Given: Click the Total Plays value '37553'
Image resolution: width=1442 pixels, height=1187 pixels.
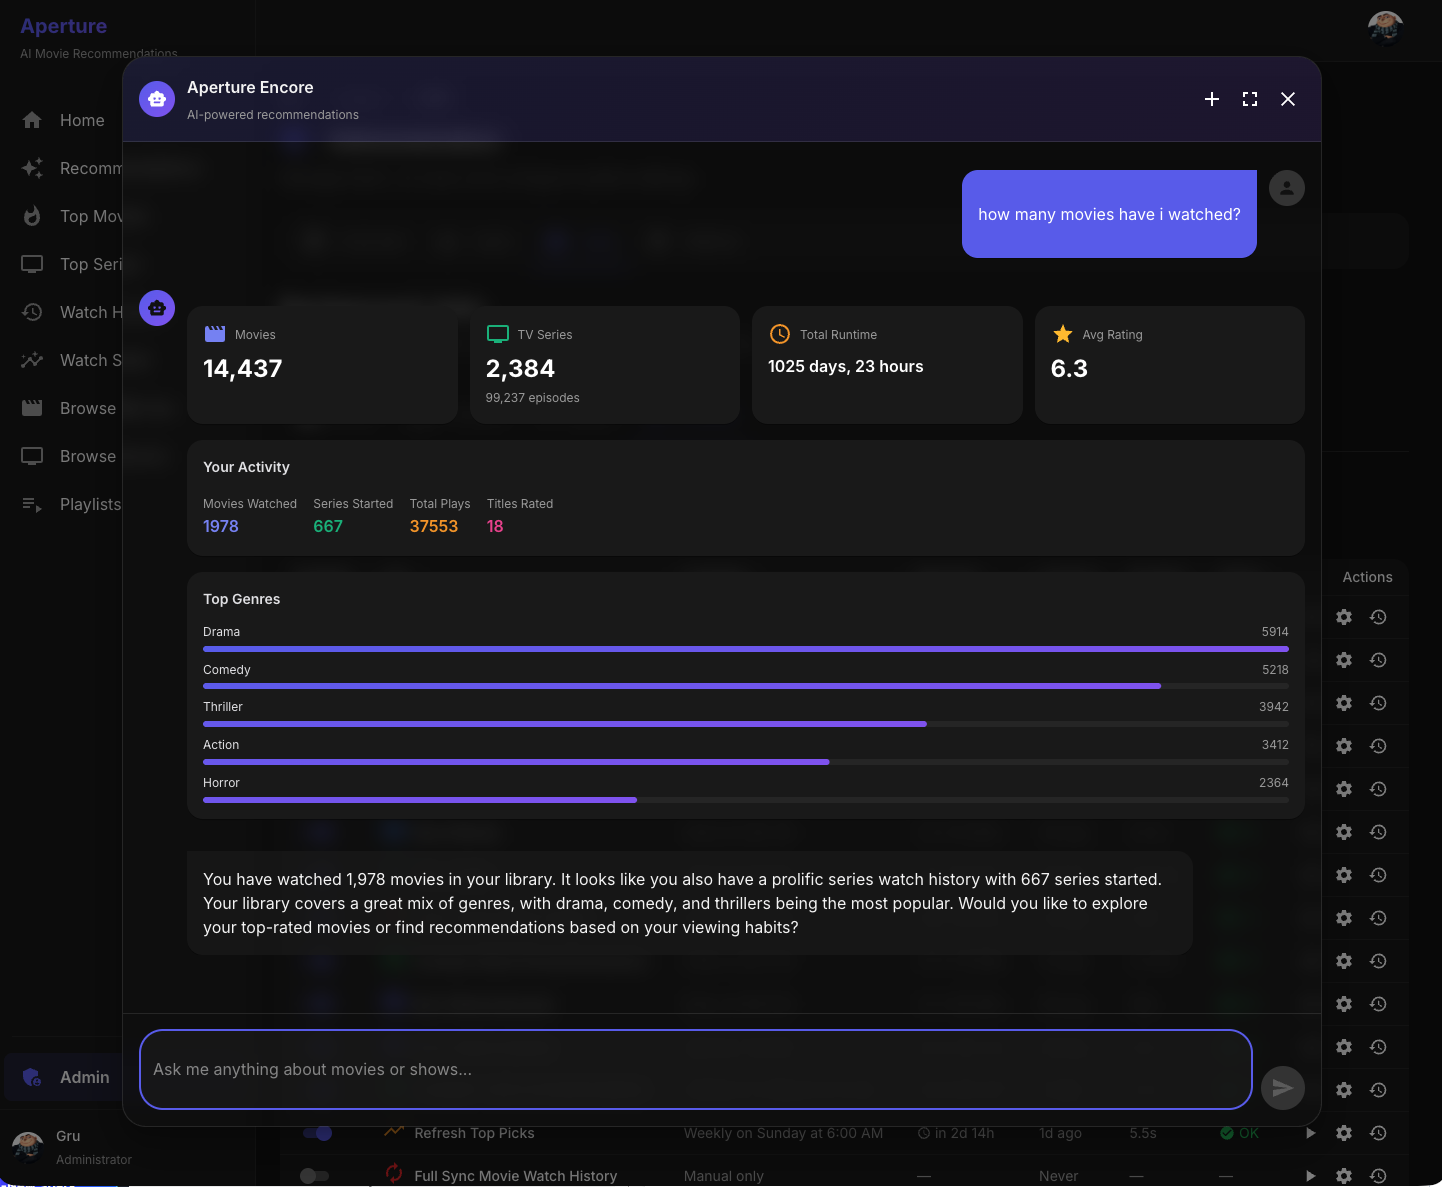Looking at the screenshot, I should pos(434,526).
